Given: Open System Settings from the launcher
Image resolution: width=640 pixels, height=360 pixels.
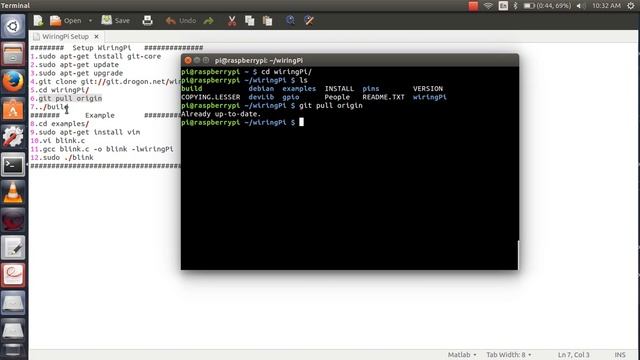Looking at the screenshot, I should point(13,136).
